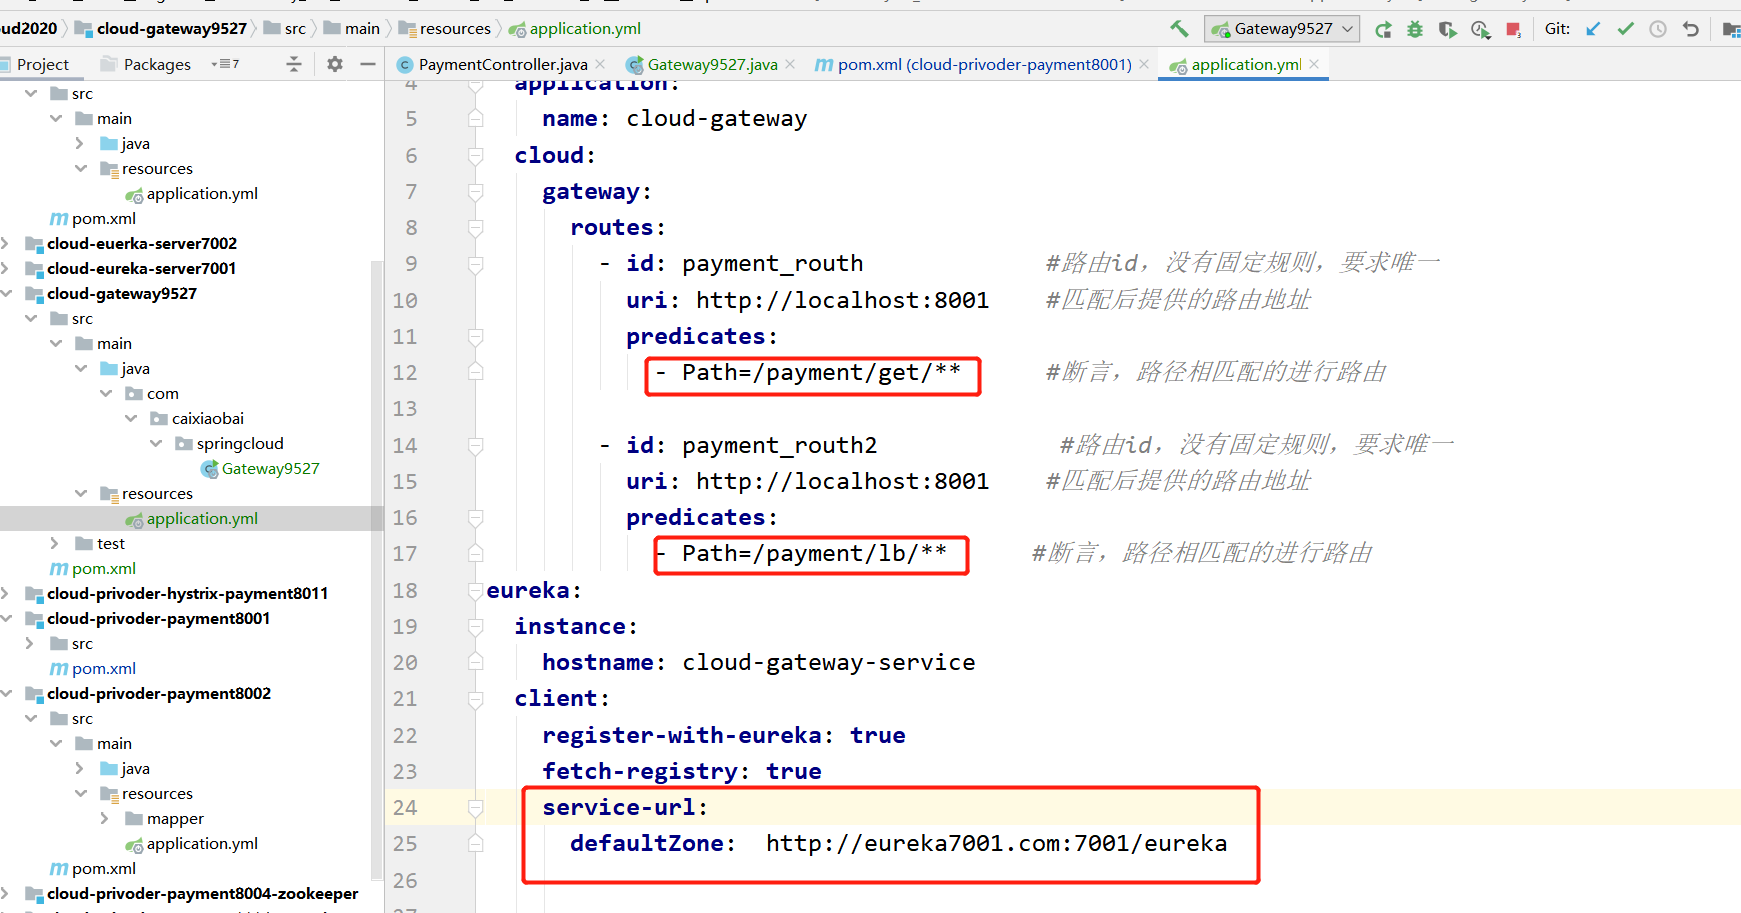This screenshot has width=1741, height=913.
Task: Click the src breadcrumb segment
Action: tap(284, 29)
